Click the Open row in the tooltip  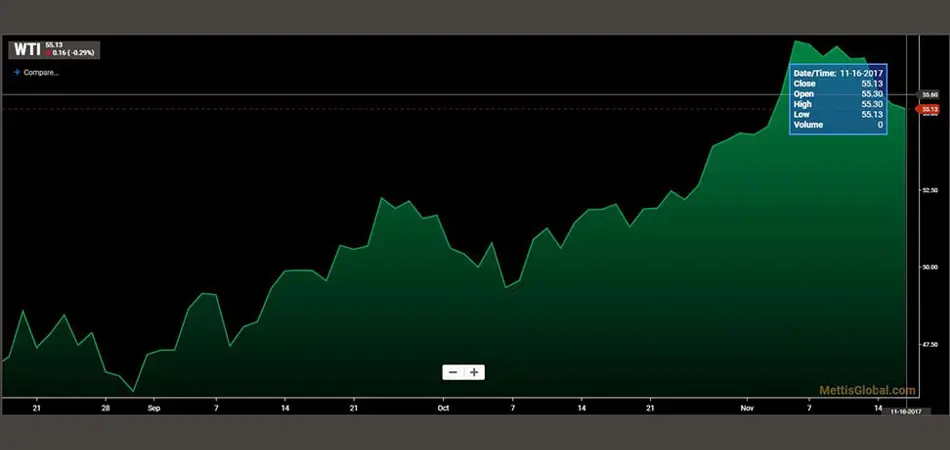pos(838,94)
